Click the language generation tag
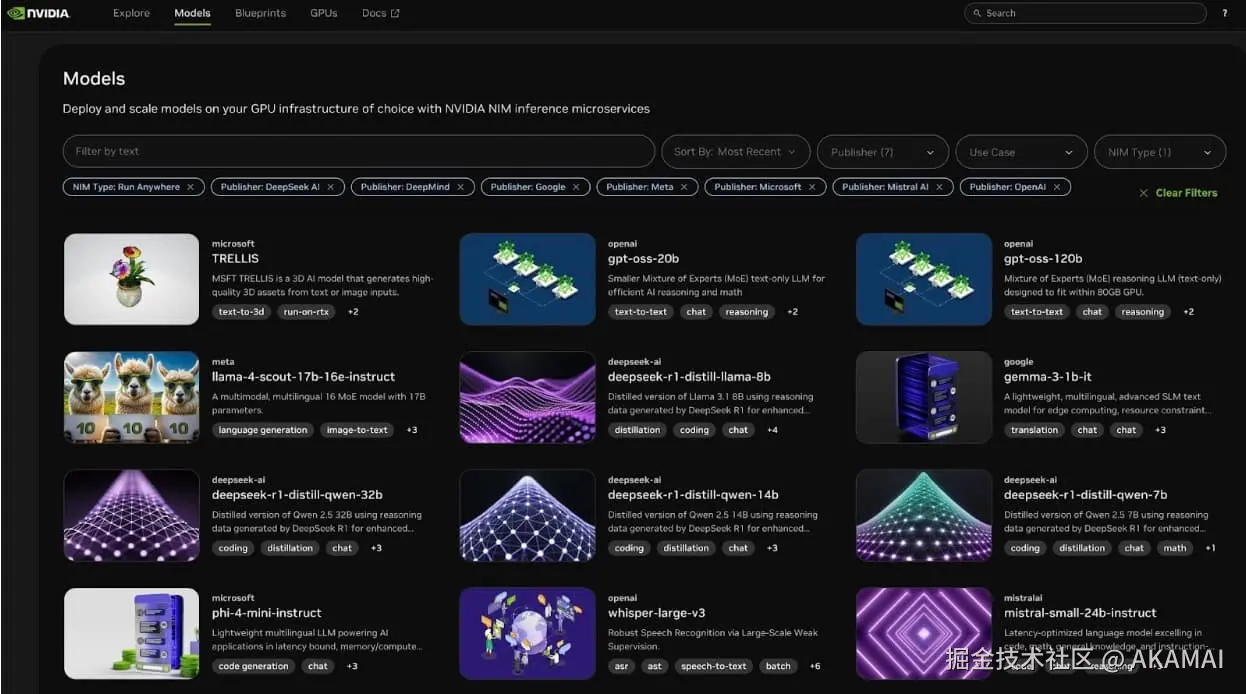 263,430
